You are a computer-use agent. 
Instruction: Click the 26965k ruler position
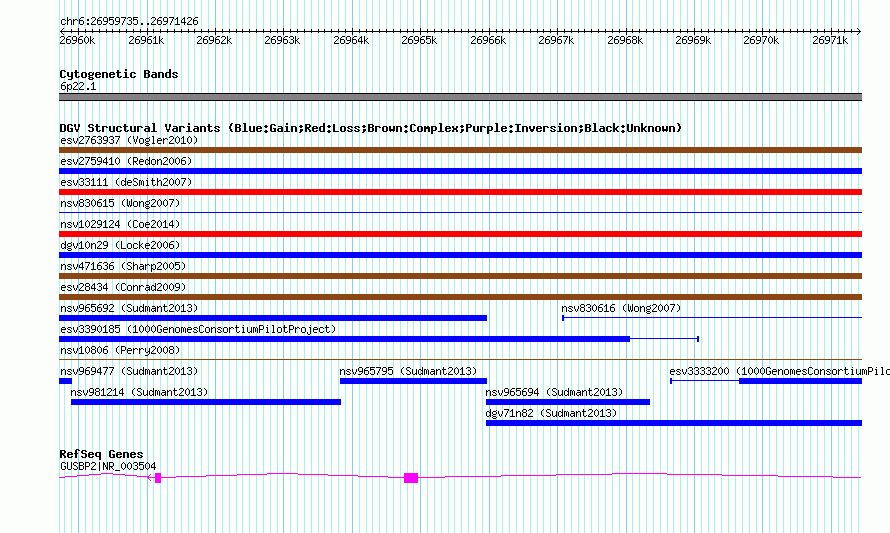pos(419,40)
